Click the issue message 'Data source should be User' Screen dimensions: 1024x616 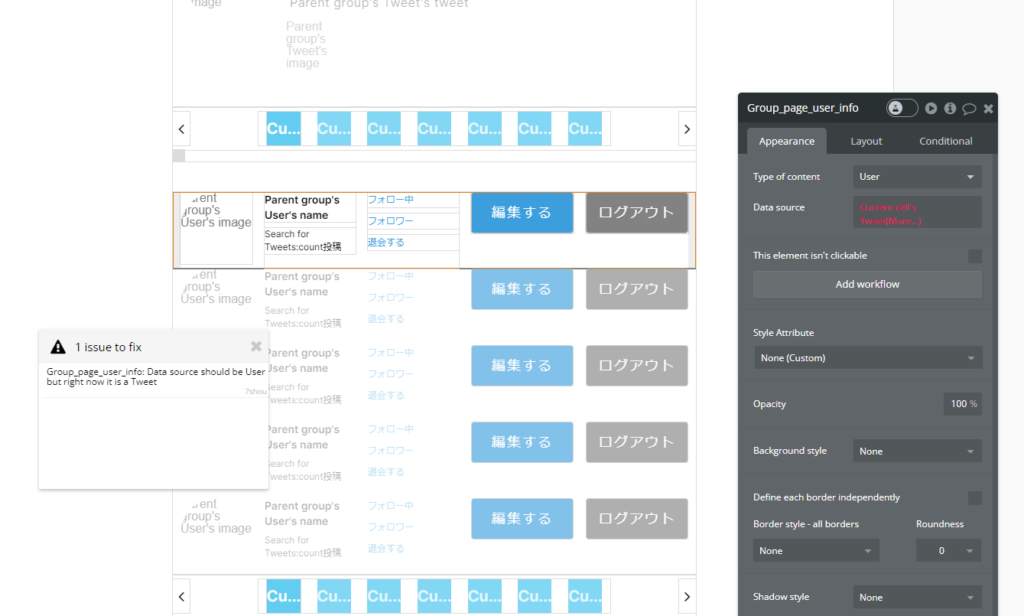tap(155, 376)
